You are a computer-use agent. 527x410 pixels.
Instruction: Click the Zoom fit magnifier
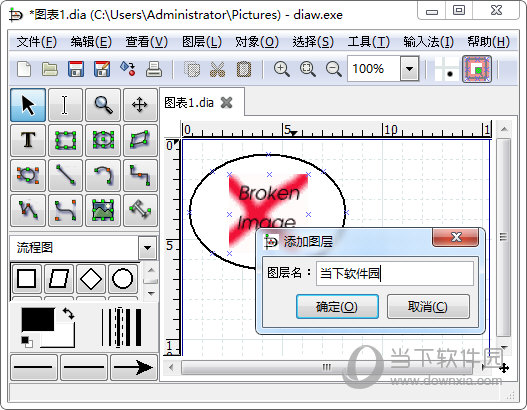pos(308,69)
